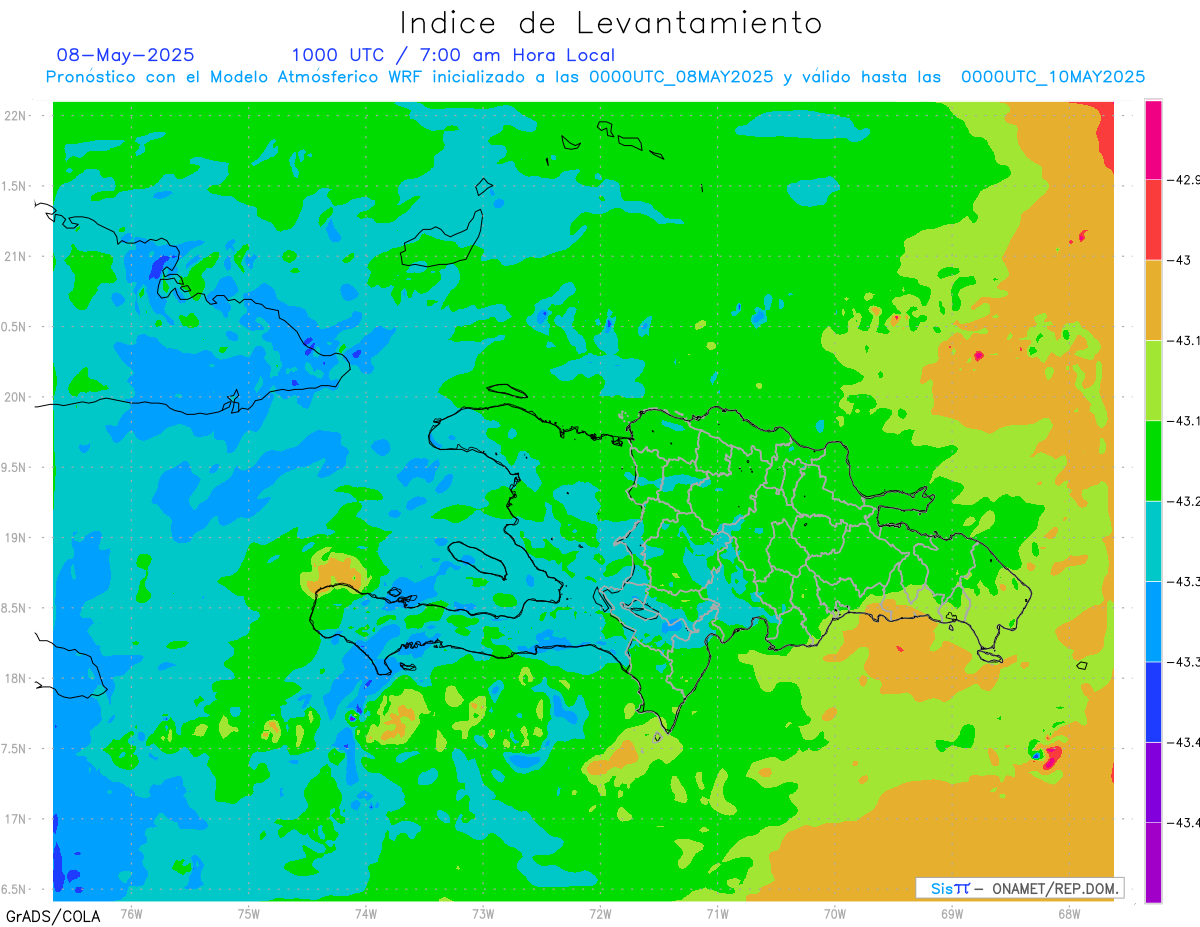The width and height of the screenshot is (1200, 927).
Task: Click the WRF forecast description line
Action: (x=595, y=77)
